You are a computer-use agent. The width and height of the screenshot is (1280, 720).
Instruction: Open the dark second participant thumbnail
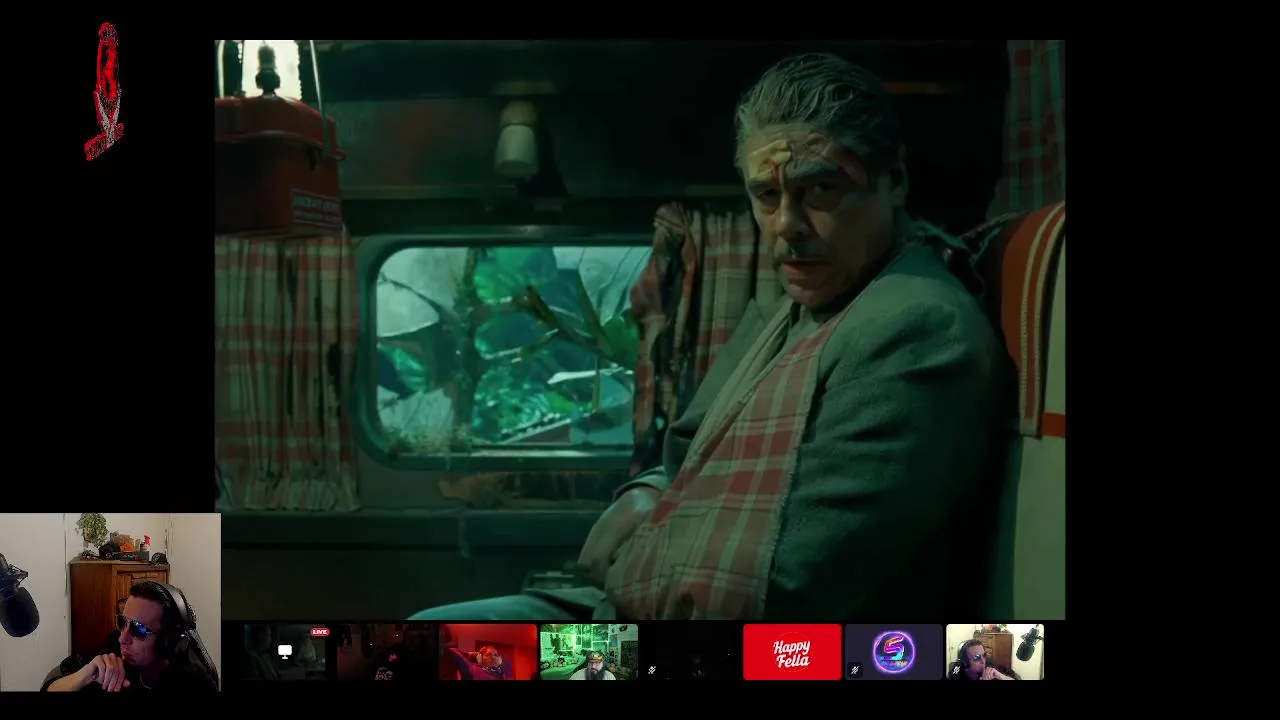tap(386, 652)
